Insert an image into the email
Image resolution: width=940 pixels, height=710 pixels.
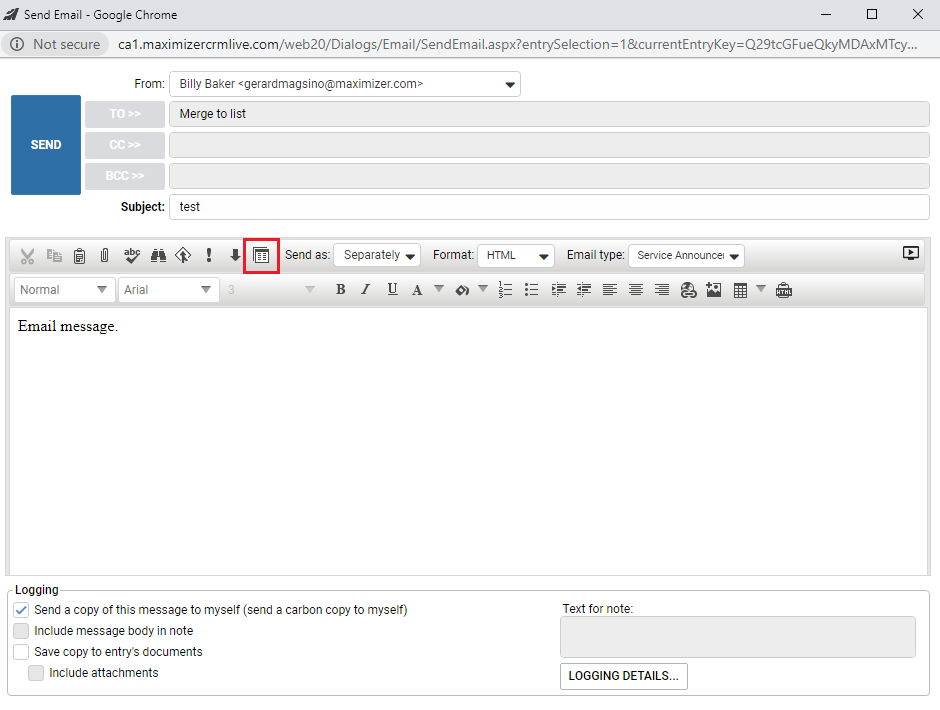(x=713, y=290)
